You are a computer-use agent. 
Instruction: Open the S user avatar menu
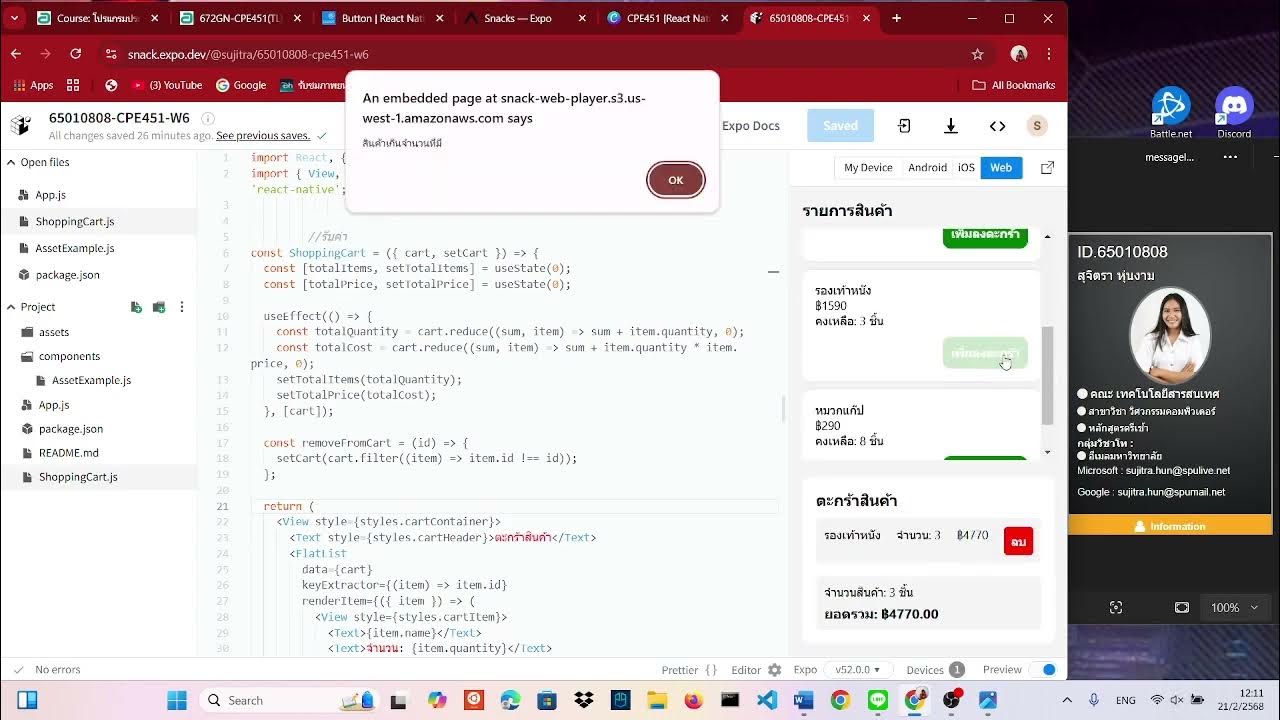coord(1037,126)
